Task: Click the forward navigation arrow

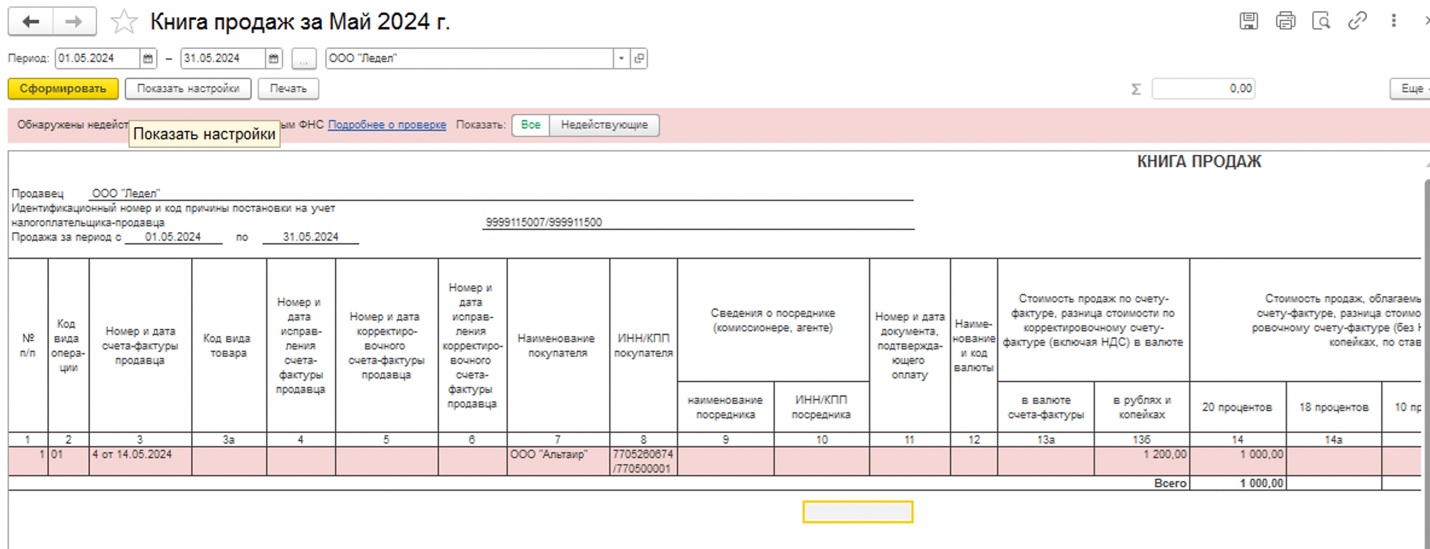Action: point(74,21)
